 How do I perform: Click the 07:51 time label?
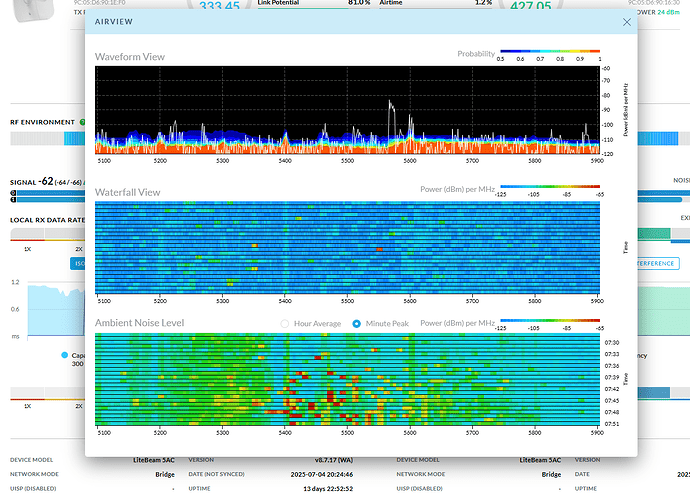click(612, 424)
